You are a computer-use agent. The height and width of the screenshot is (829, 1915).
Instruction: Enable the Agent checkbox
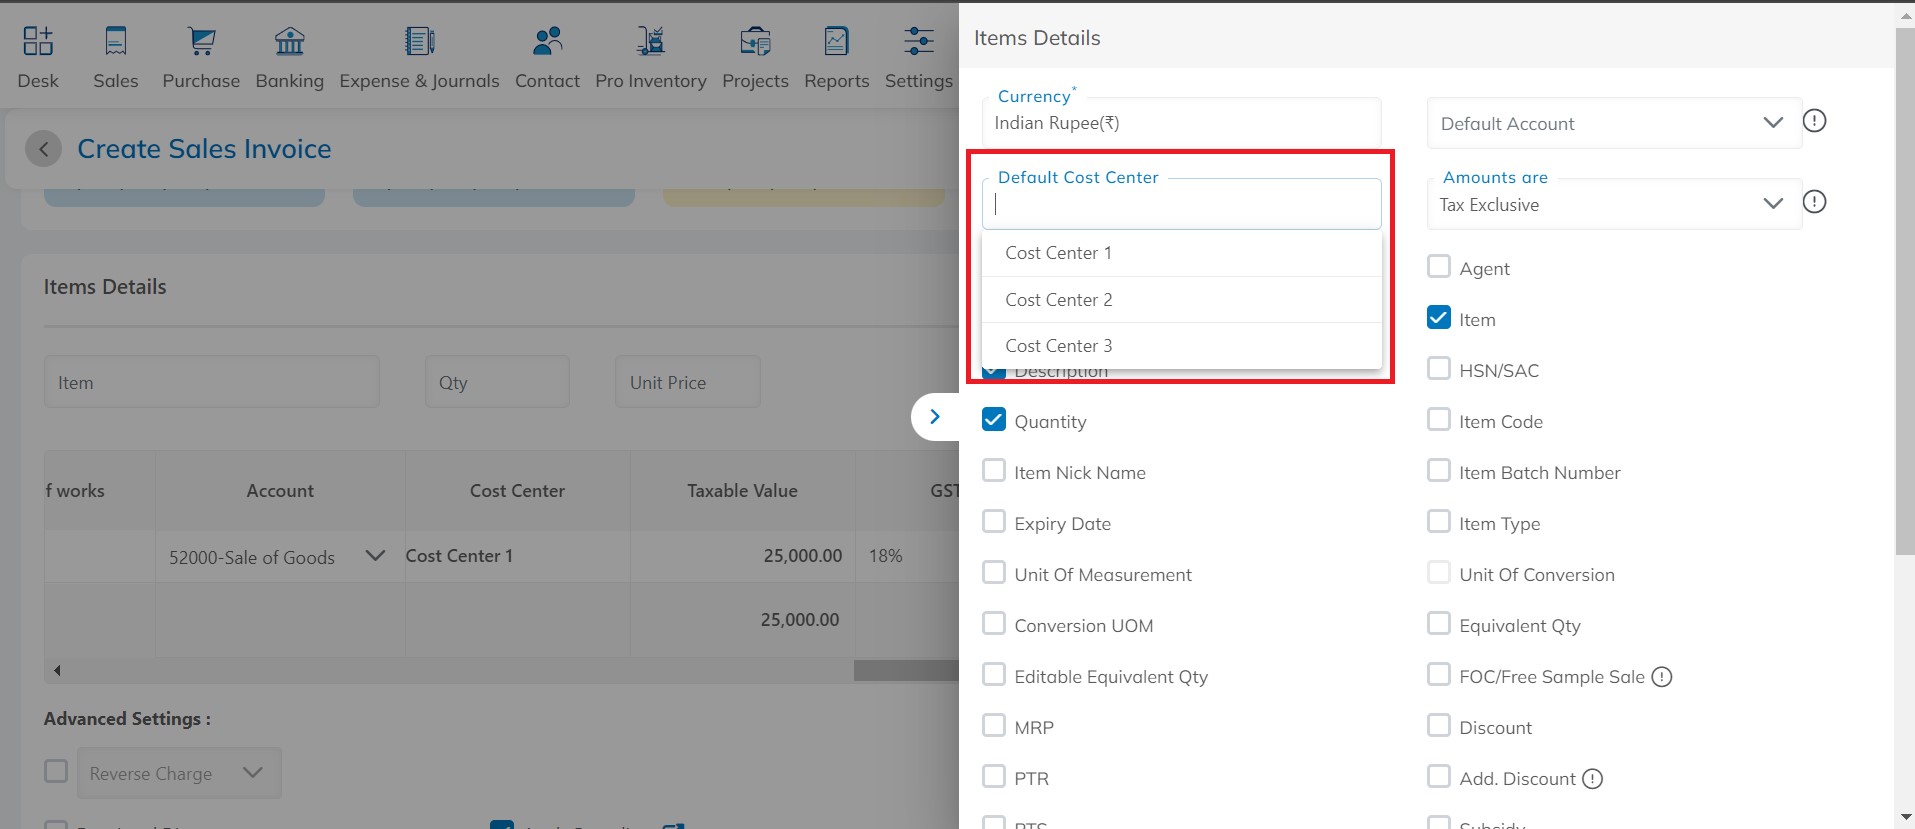pos(1438,266)
